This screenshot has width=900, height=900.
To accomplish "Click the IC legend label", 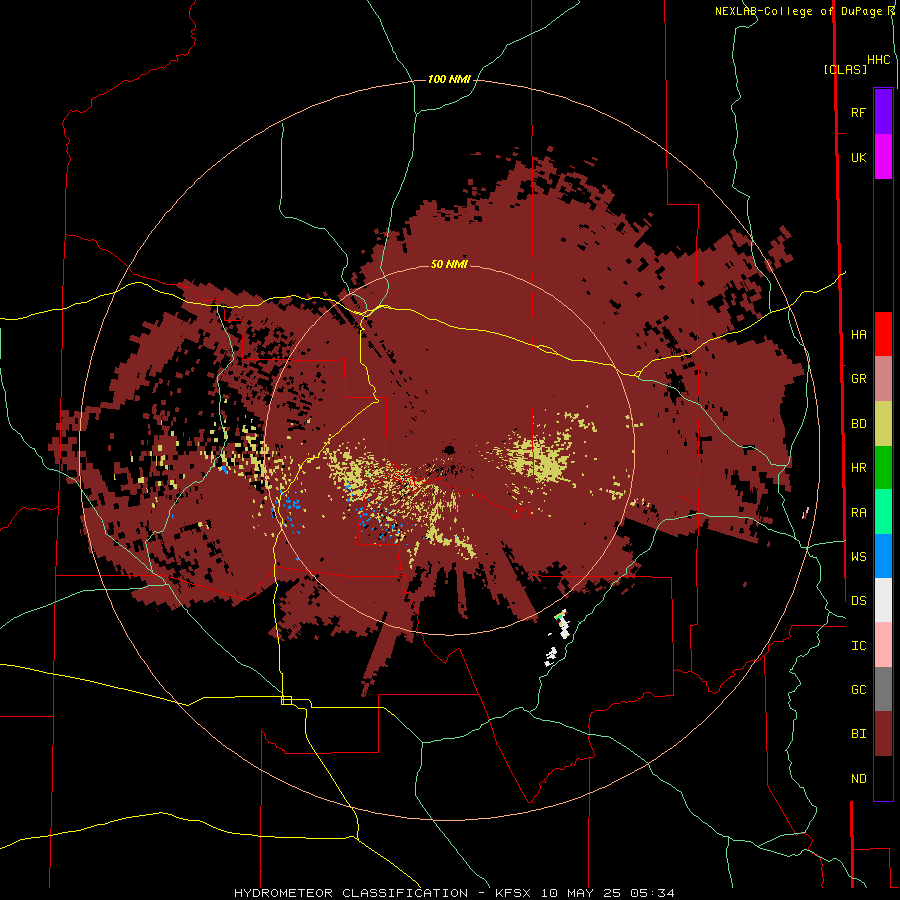I will pos(858,646).
